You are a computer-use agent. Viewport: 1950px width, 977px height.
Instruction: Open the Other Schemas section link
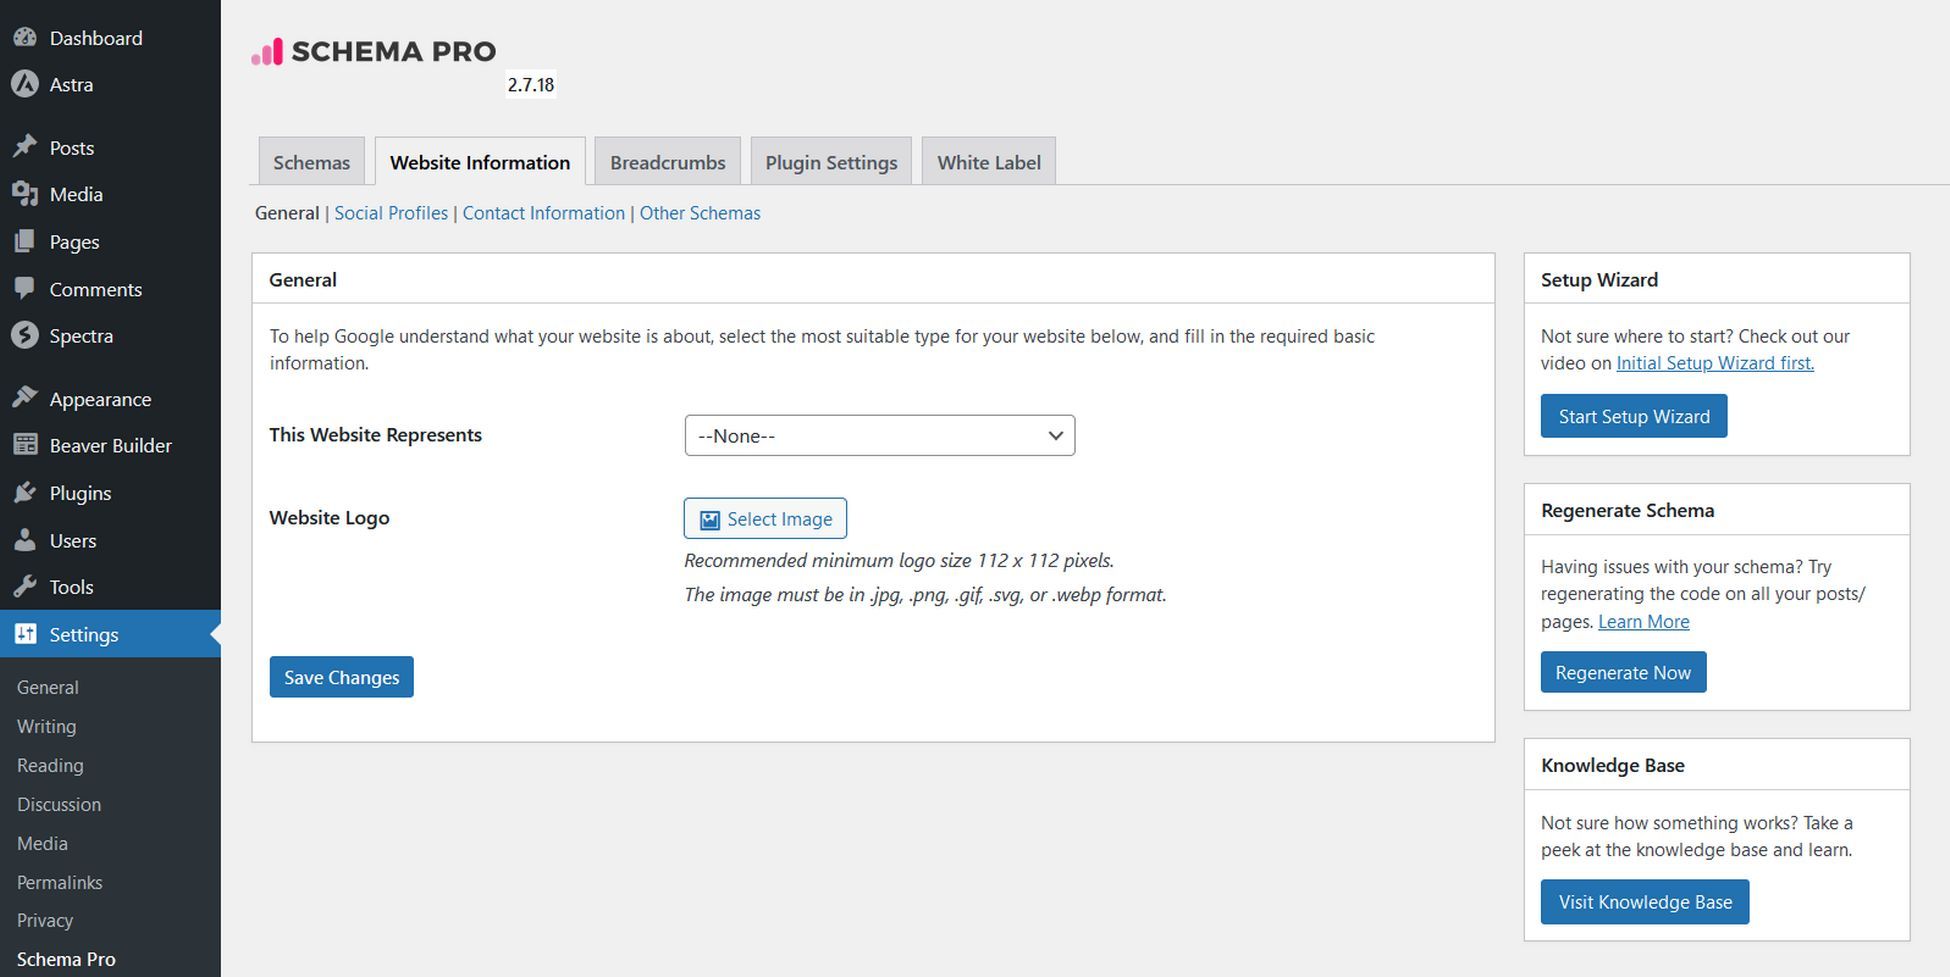click(x=700, y=213)
